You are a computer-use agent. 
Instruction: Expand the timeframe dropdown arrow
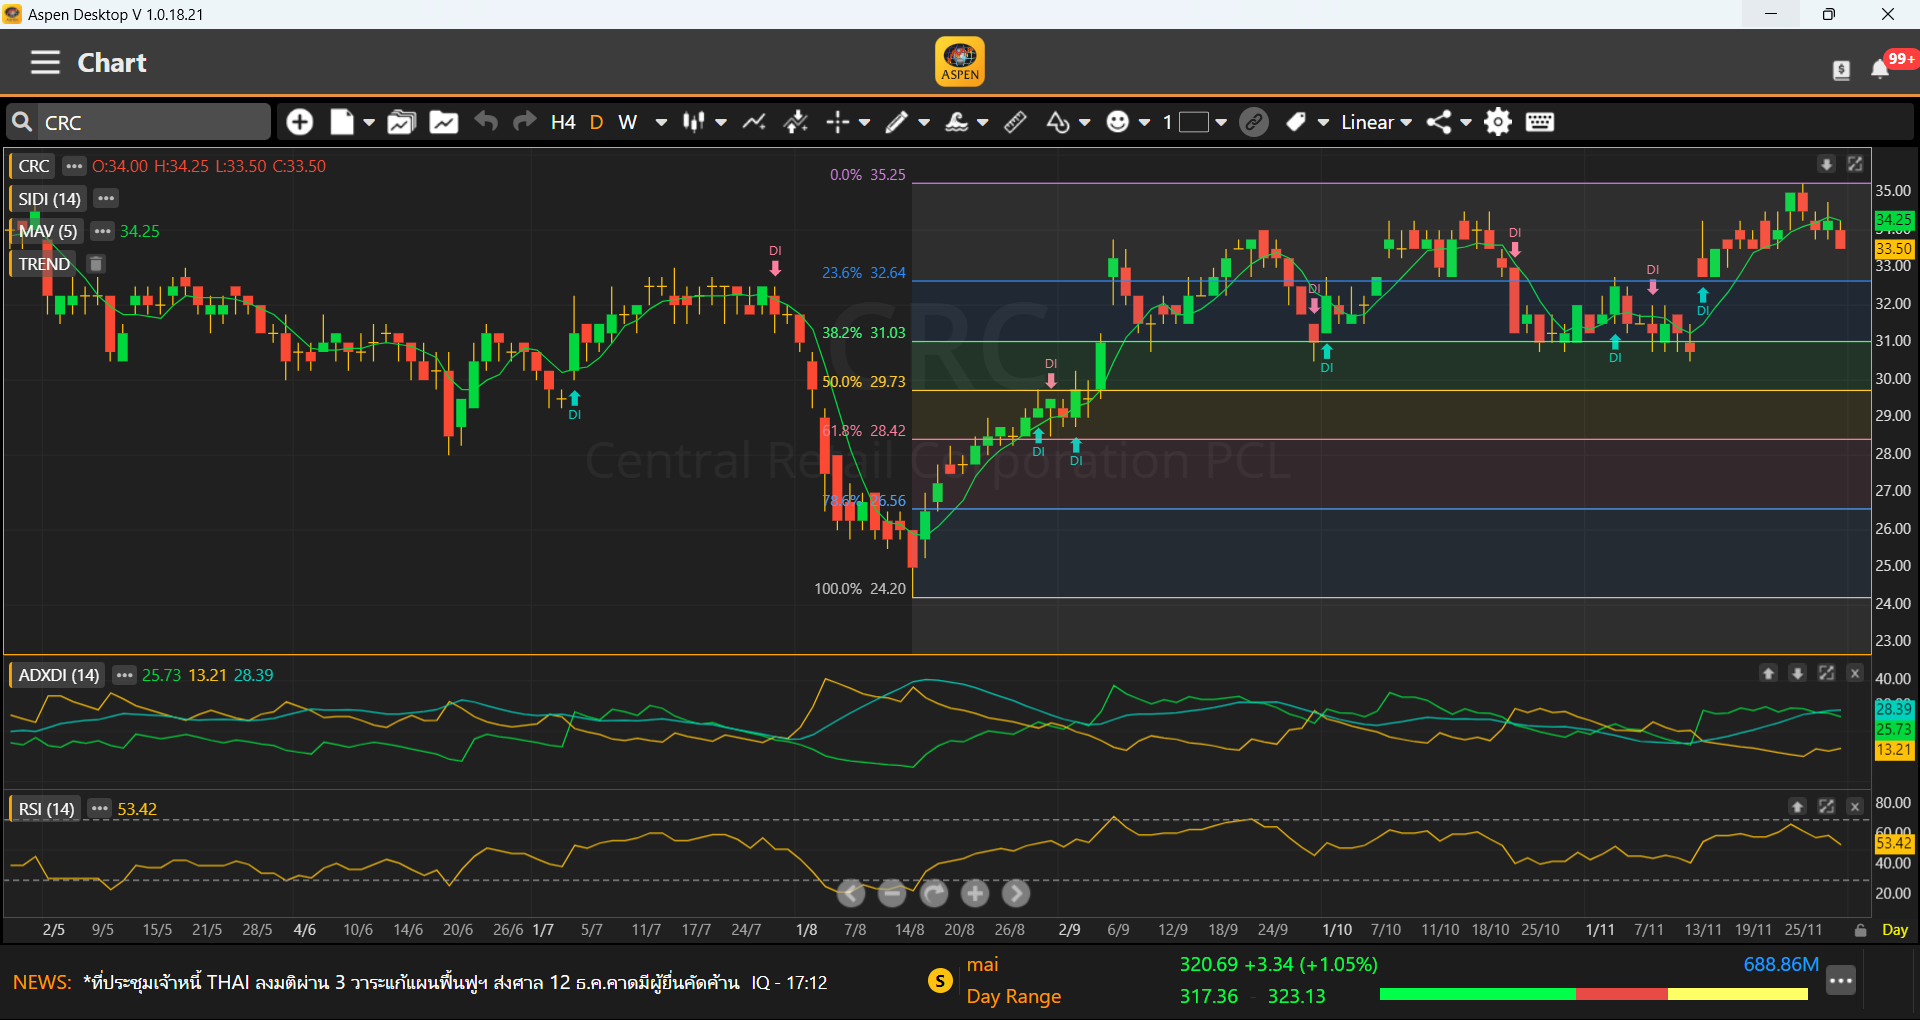[x=661, y=122]
